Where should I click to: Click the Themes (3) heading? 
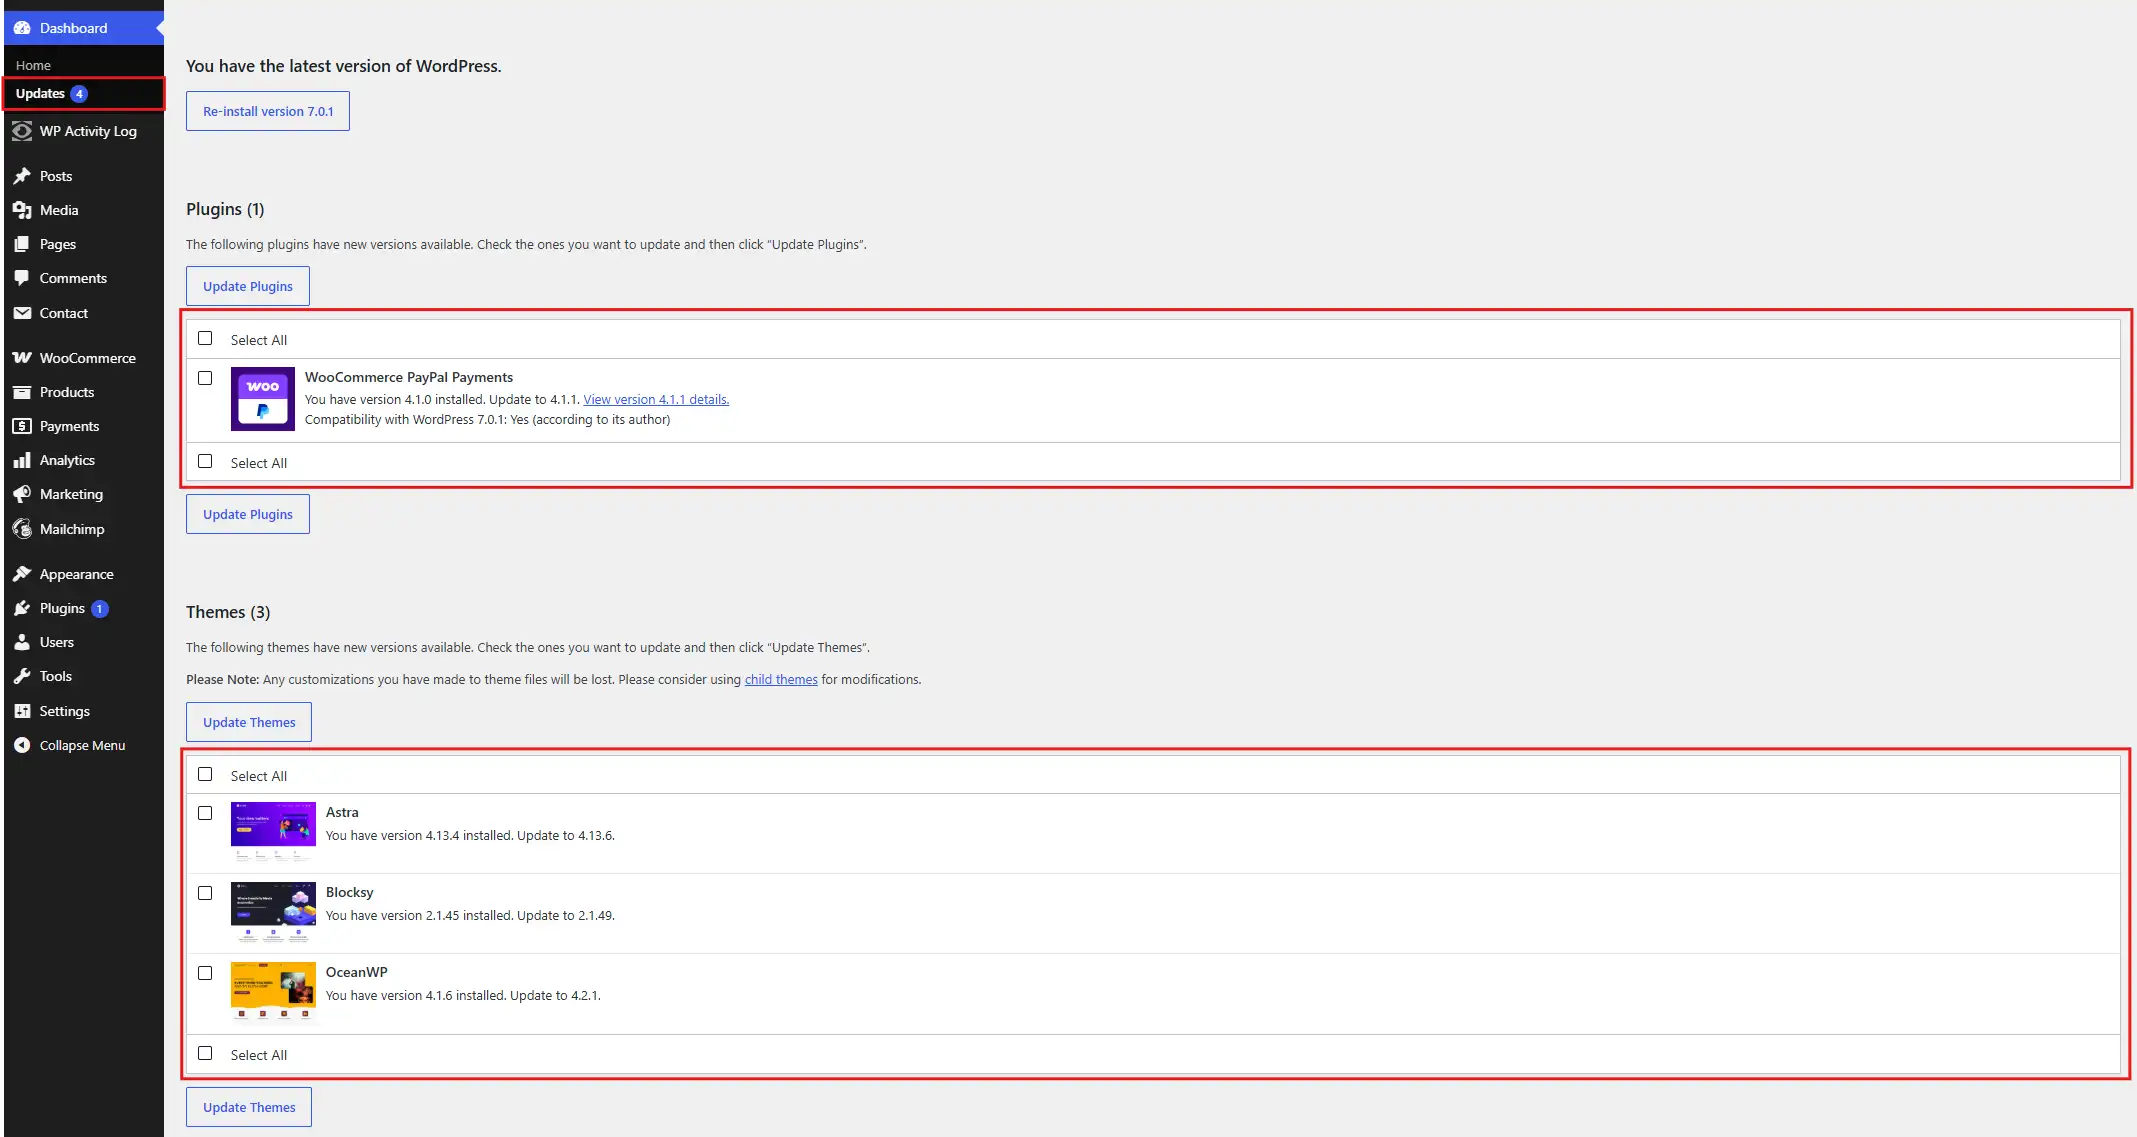pos(228,612)
